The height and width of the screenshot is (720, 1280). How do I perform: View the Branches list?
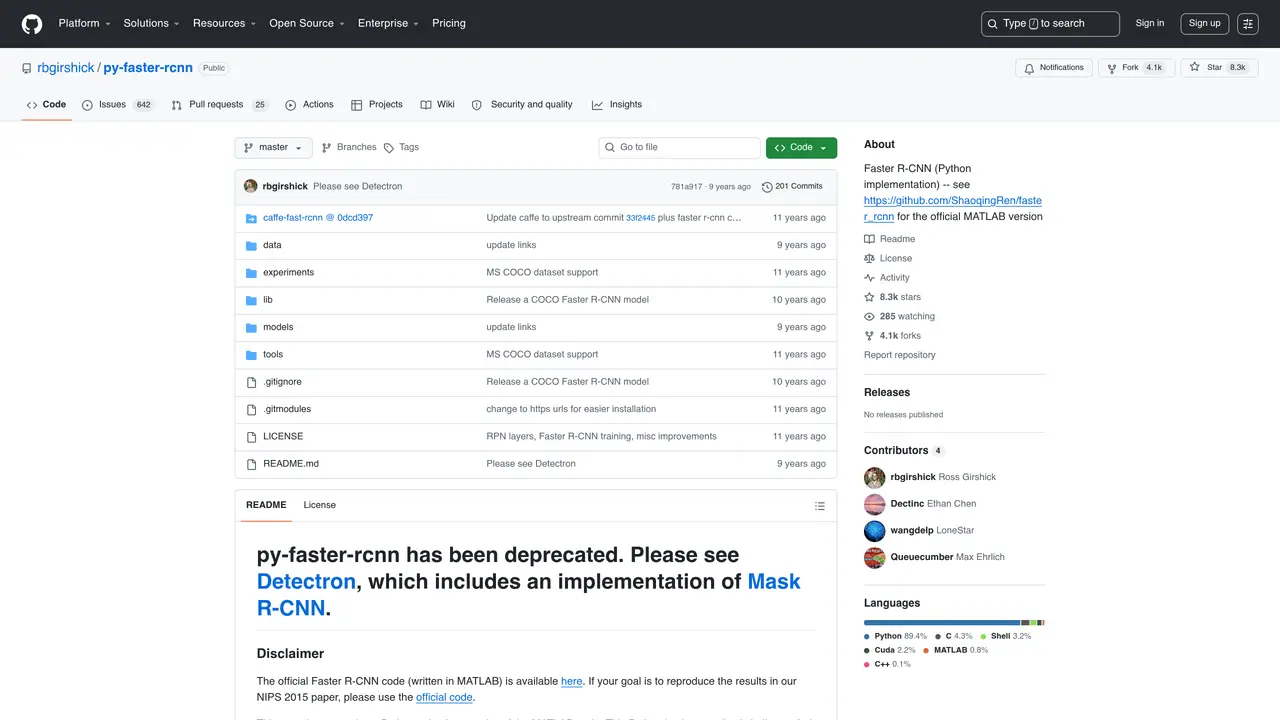click(349, 148)
